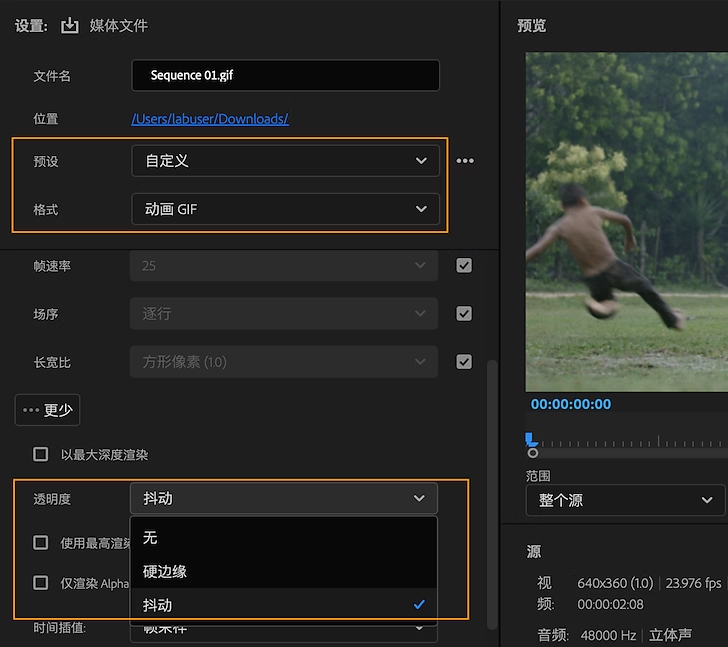Enable 以最大深度渲染 checkbox
728x647 pixels.
[x=41, y=455]
